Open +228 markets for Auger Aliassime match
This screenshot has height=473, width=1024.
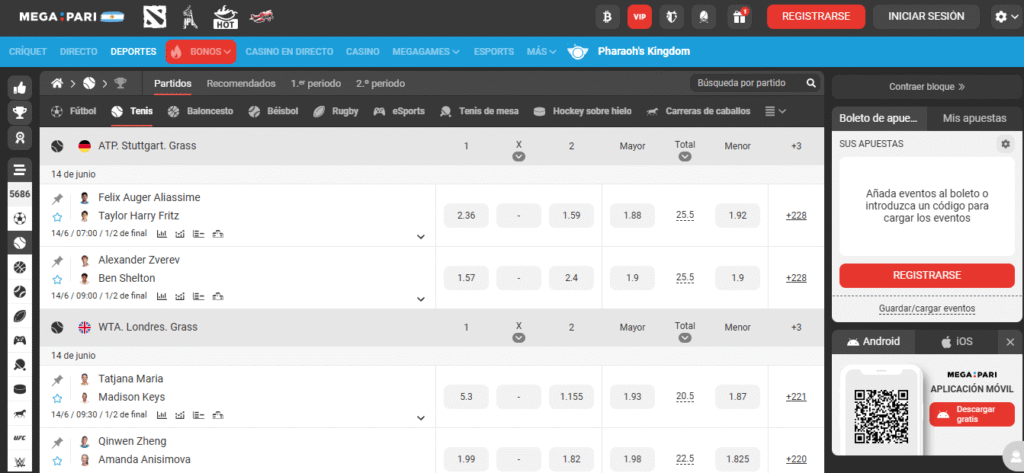[796, 216]
